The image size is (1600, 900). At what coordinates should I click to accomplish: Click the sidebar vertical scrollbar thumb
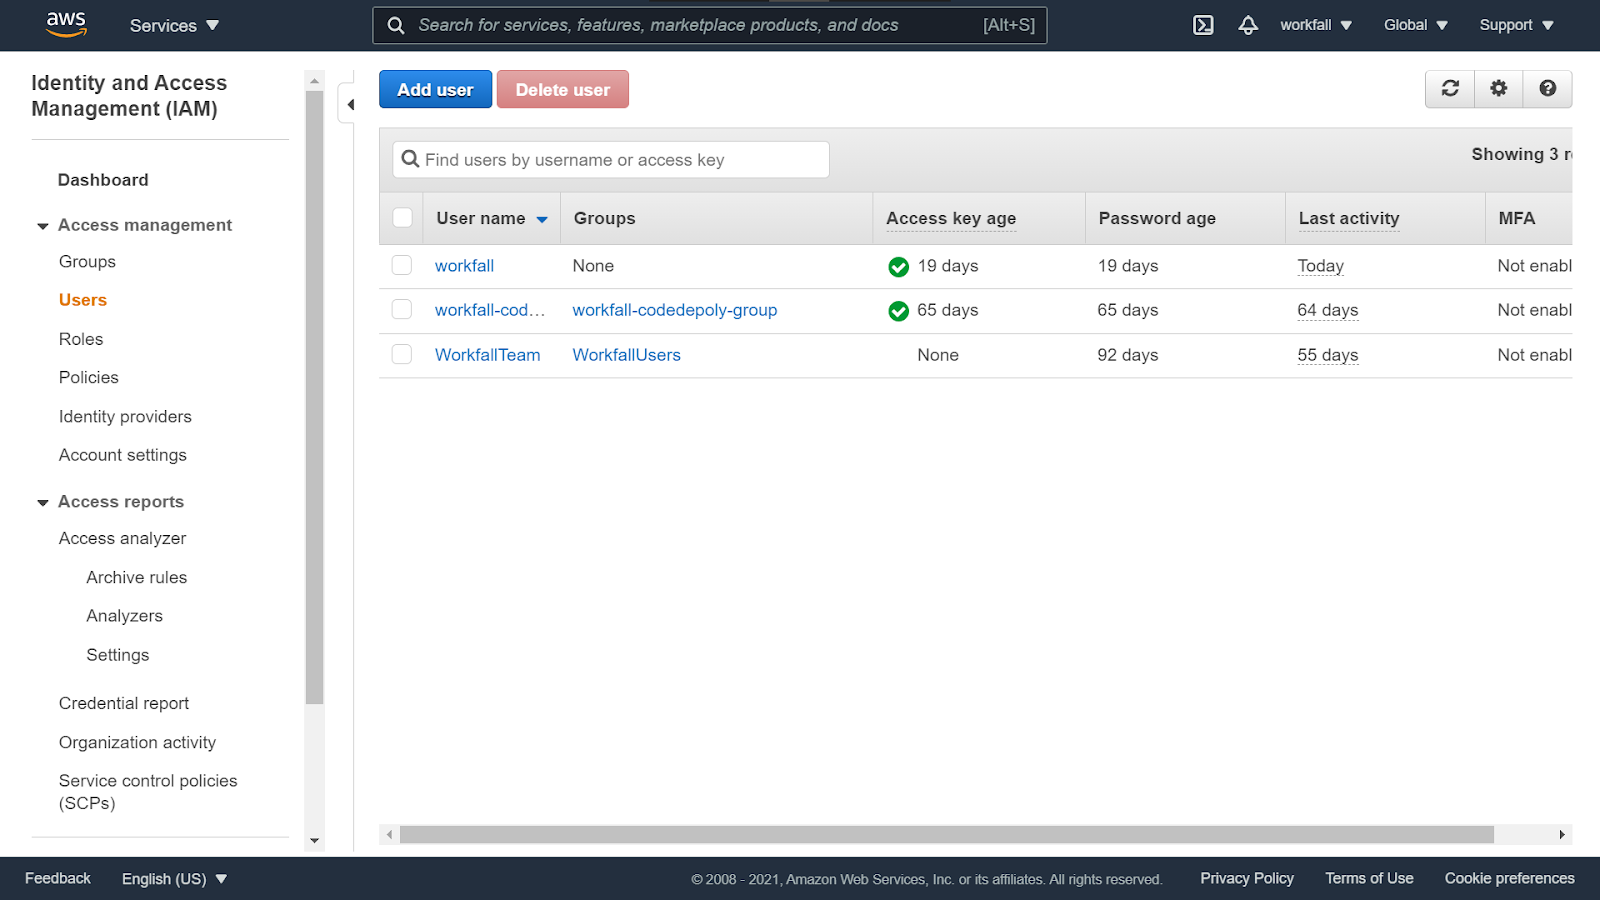pos(314,398)
